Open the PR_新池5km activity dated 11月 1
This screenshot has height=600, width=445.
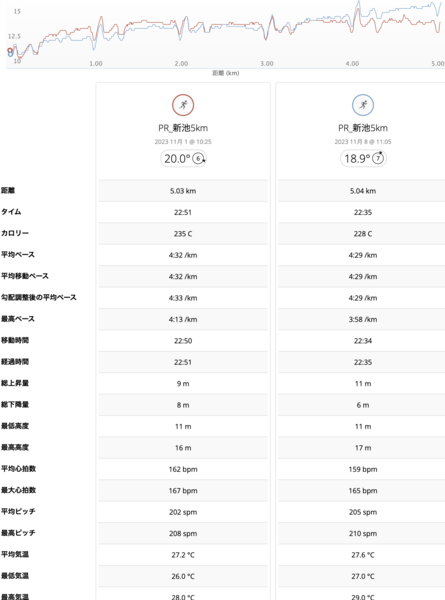(183, 128)
